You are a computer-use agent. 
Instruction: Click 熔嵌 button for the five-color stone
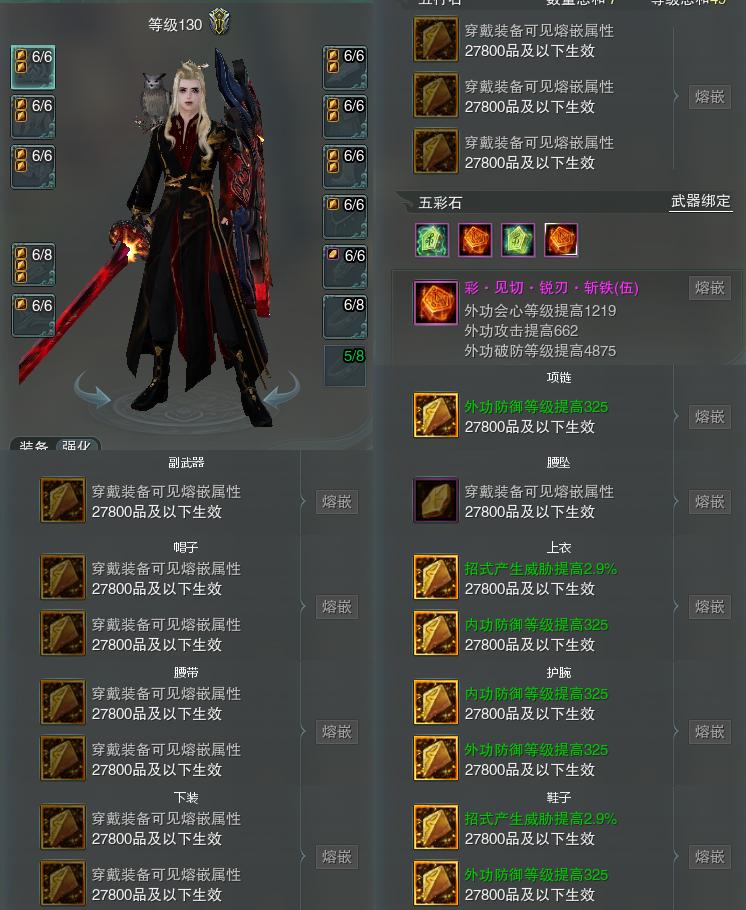click(x=709, y=288)
